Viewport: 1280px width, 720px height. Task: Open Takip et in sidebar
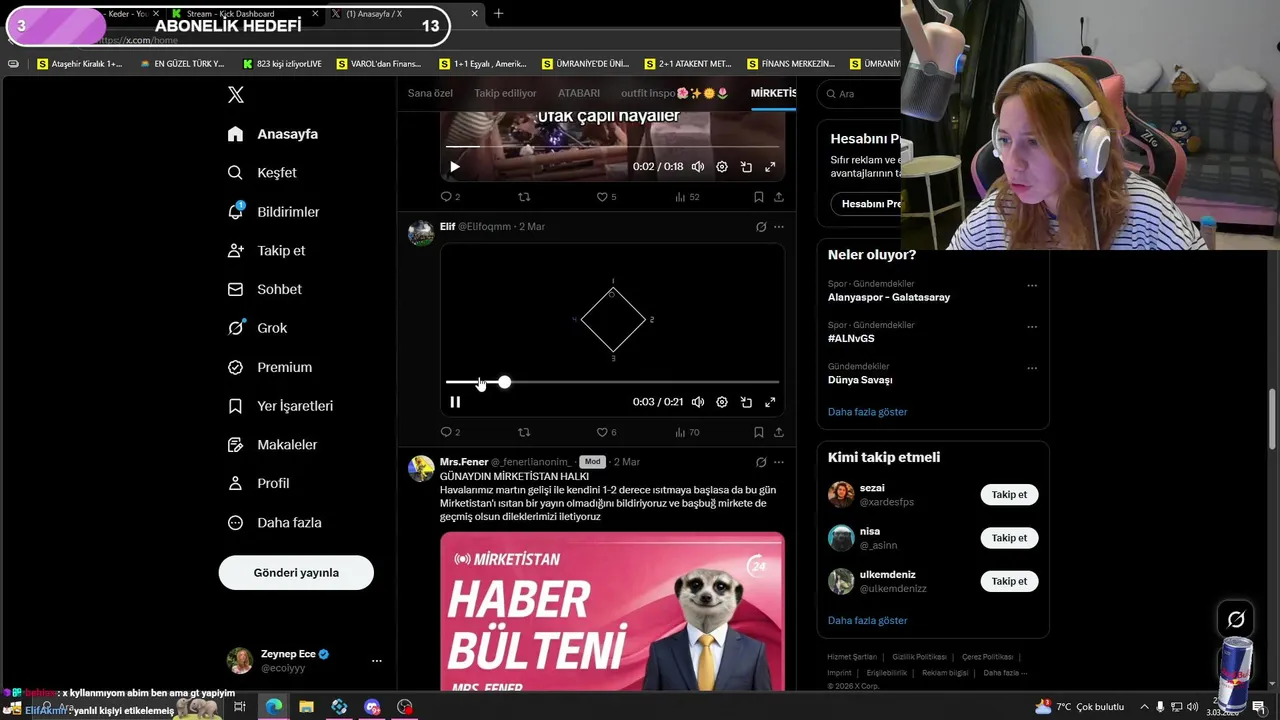(x=266, y=251)
